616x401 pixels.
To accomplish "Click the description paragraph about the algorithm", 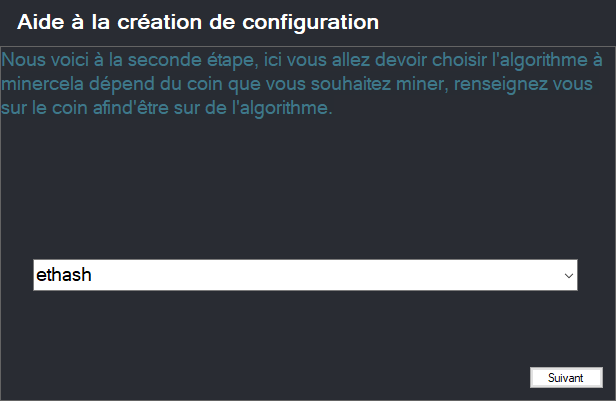I will pos(302,84).
